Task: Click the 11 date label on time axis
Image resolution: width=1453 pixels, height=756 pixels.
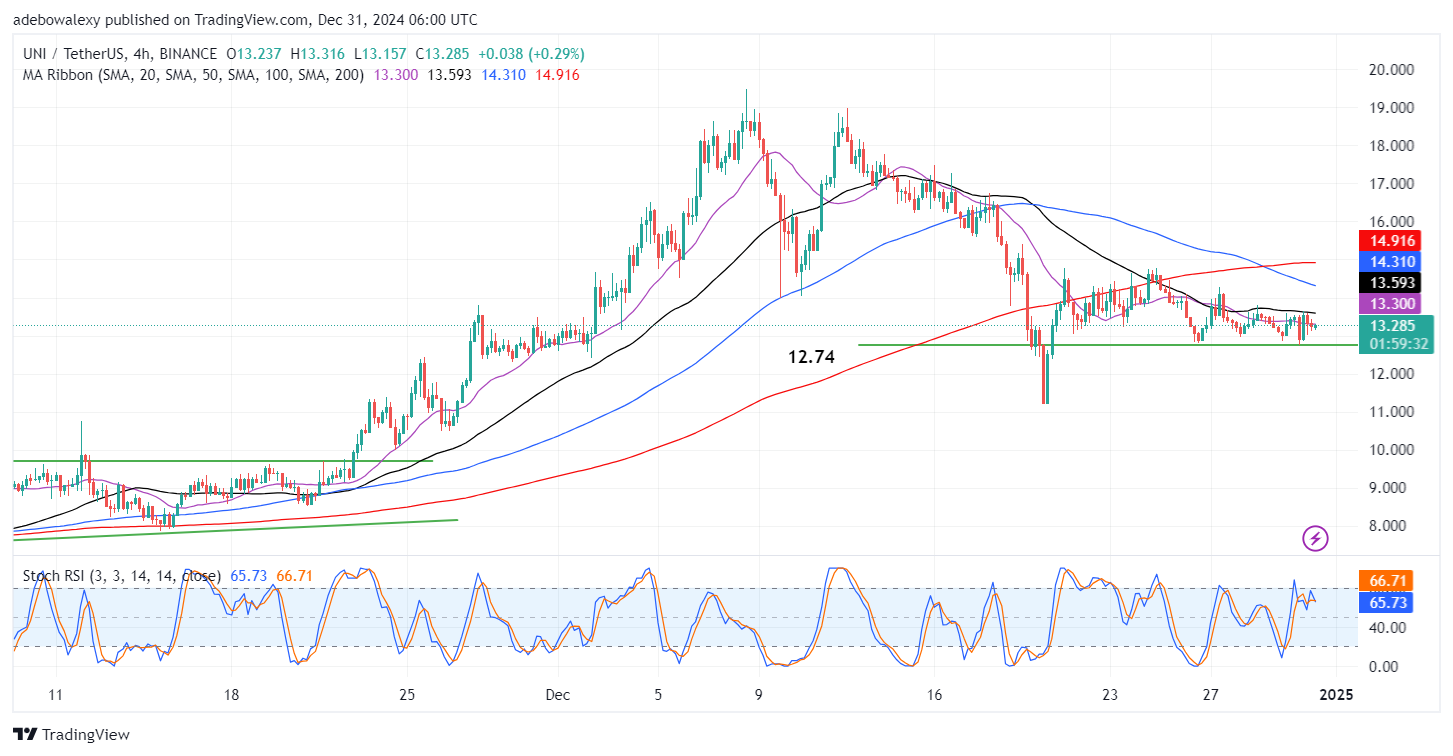Action: [x=56, y=695]
